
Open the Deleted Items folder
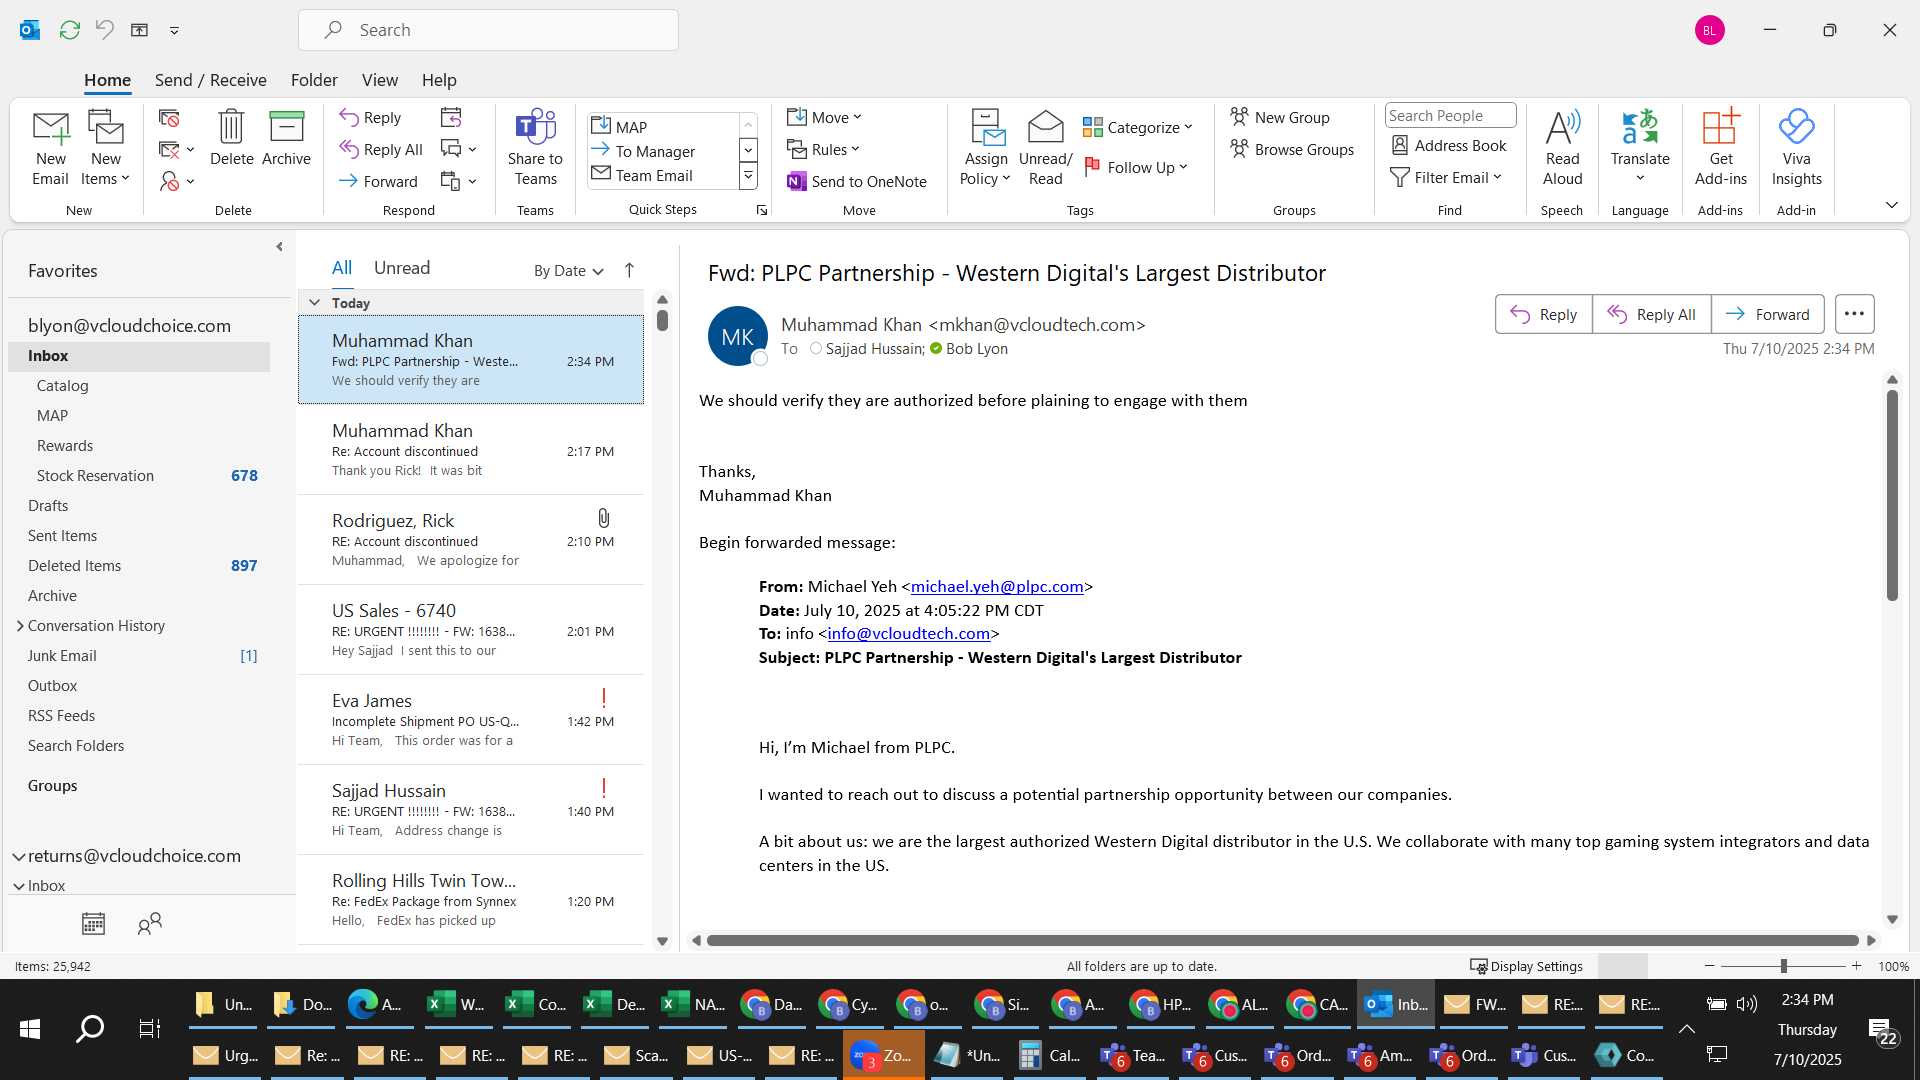139,566
